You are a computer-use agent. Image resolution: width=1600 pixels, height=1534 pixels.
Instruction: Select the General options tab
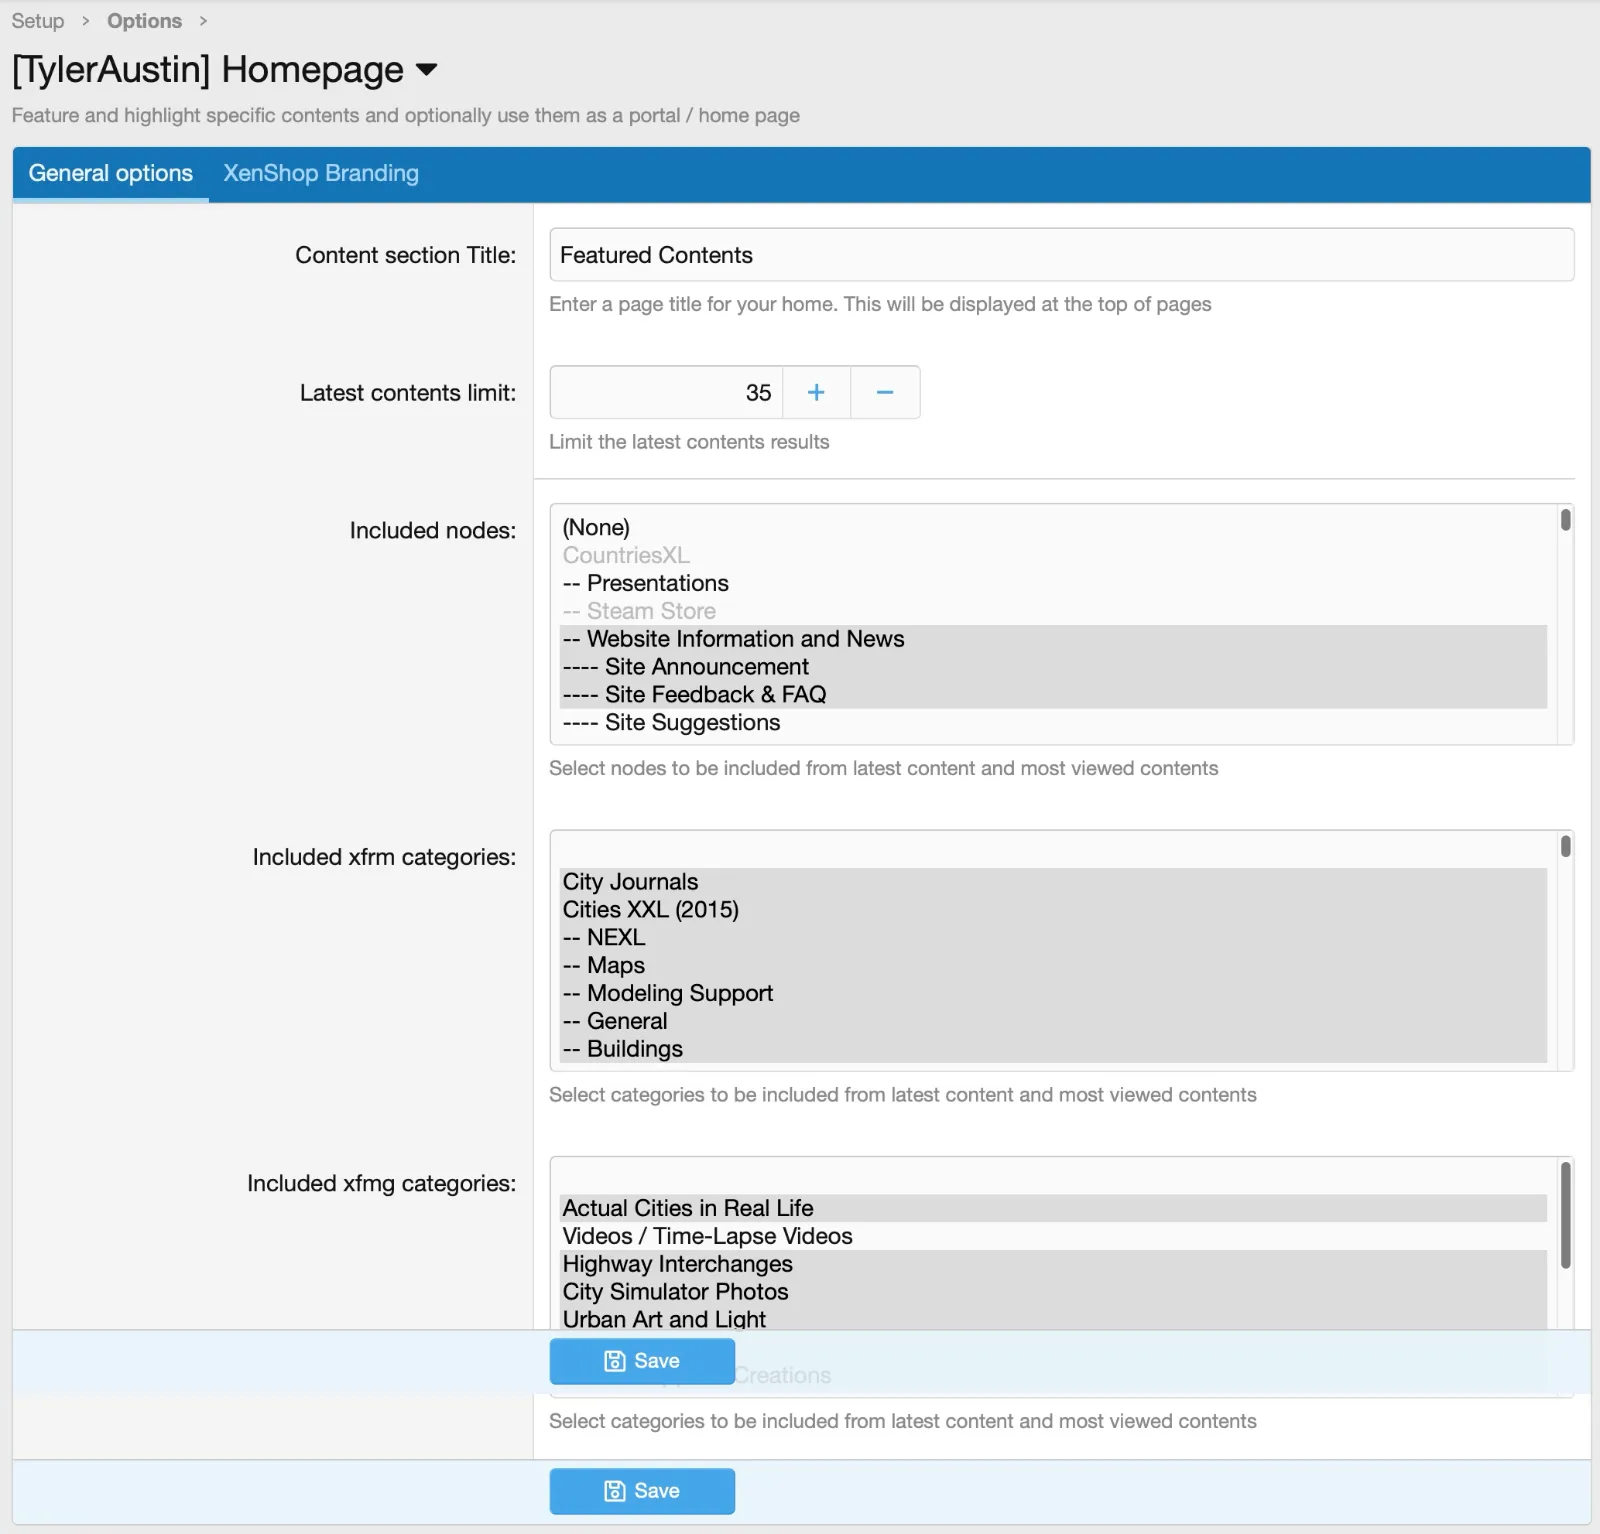(110, 173)
